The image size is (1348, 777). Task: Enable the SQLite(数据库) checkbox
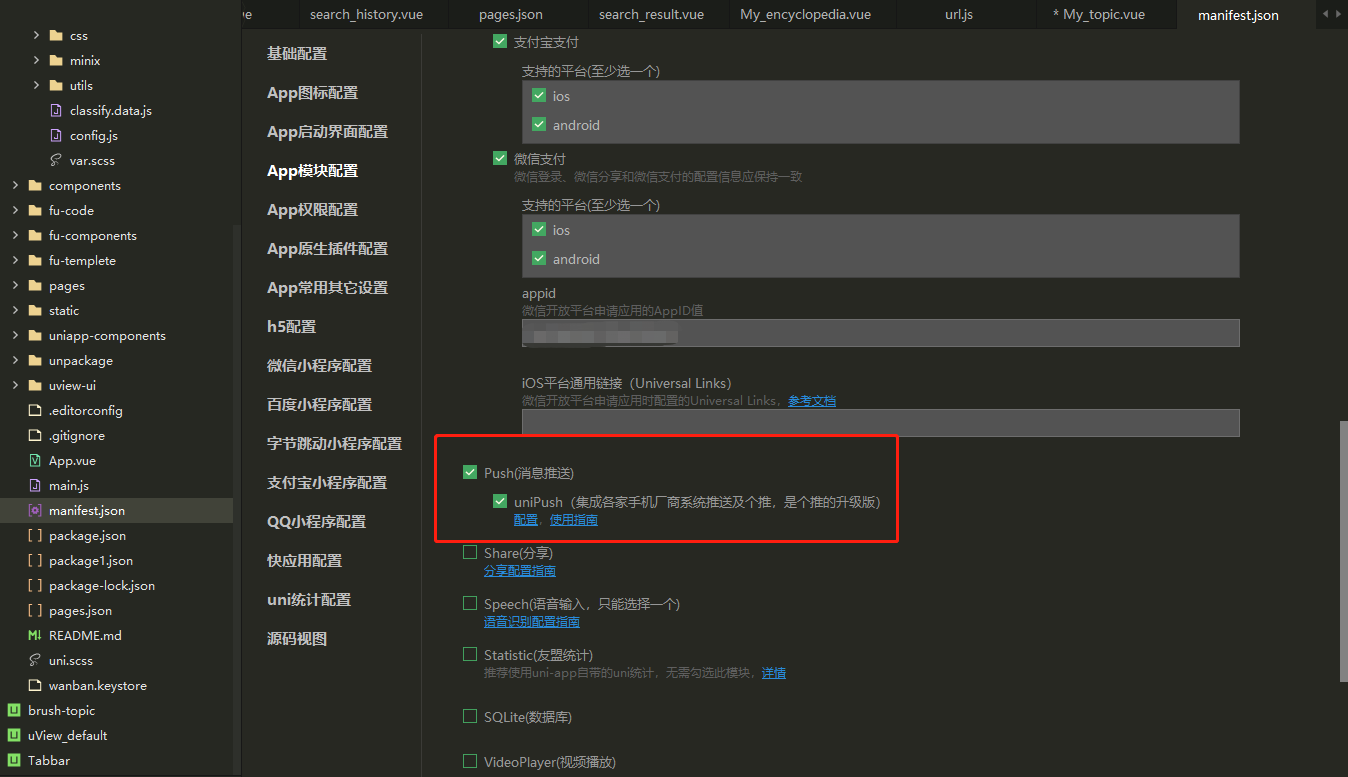470,716
